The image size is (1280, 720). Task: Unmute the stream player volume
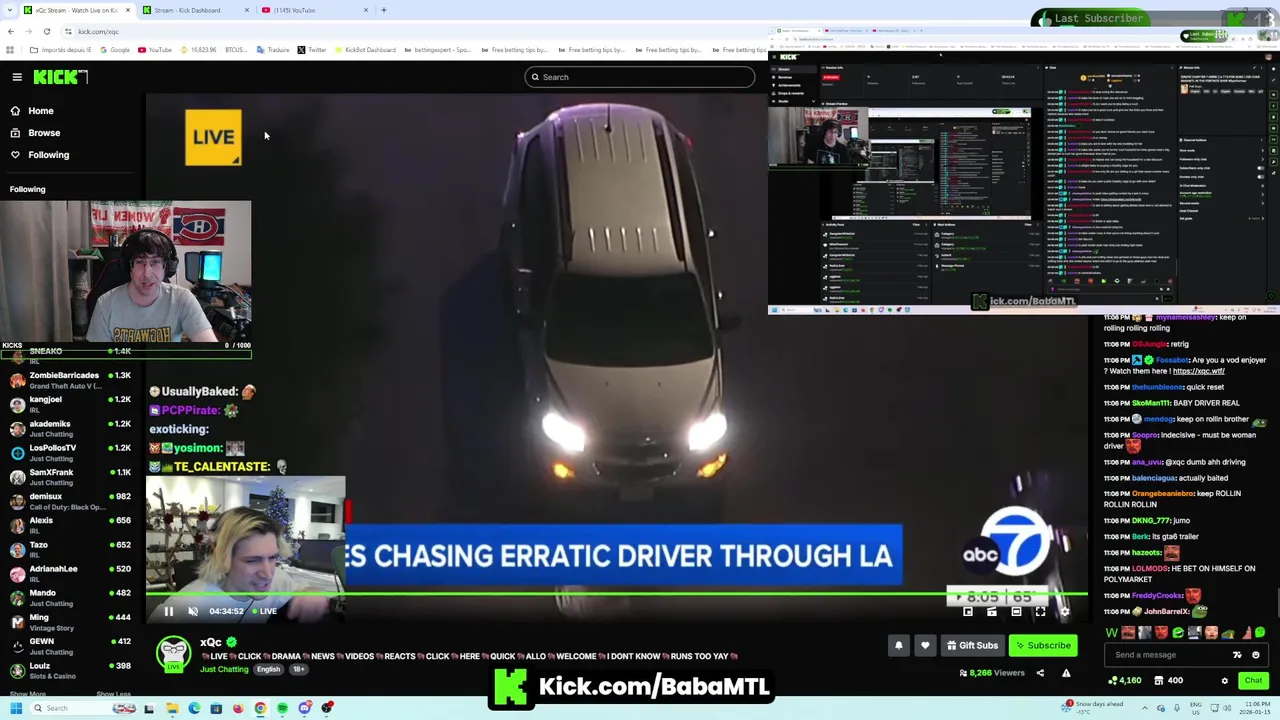coord(193,611)
